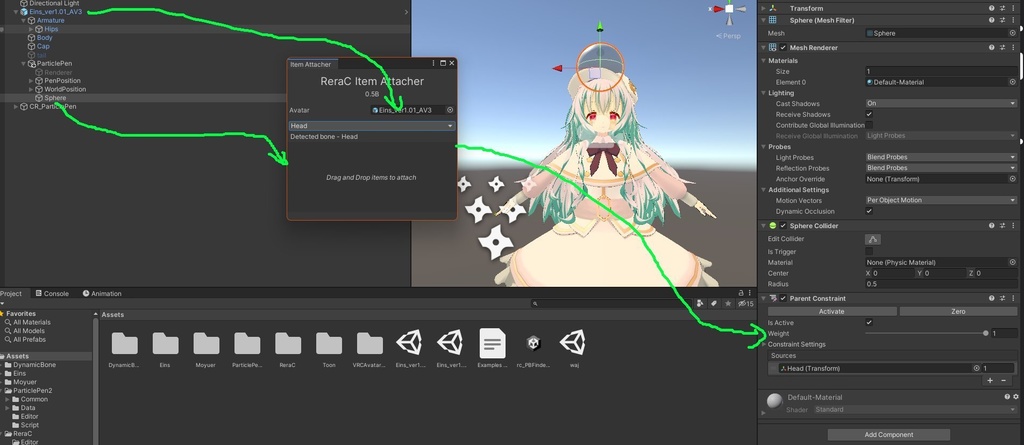
Task: Open Sphere Collider component options menu
Action: click(x=1012, y=225)
